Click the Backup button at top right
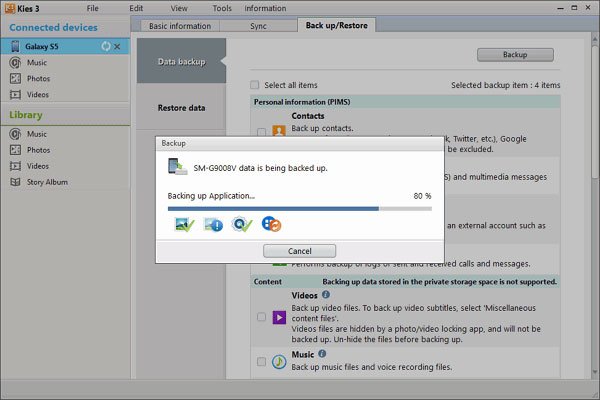Screen dimensions: 600x400 (515, 55)
